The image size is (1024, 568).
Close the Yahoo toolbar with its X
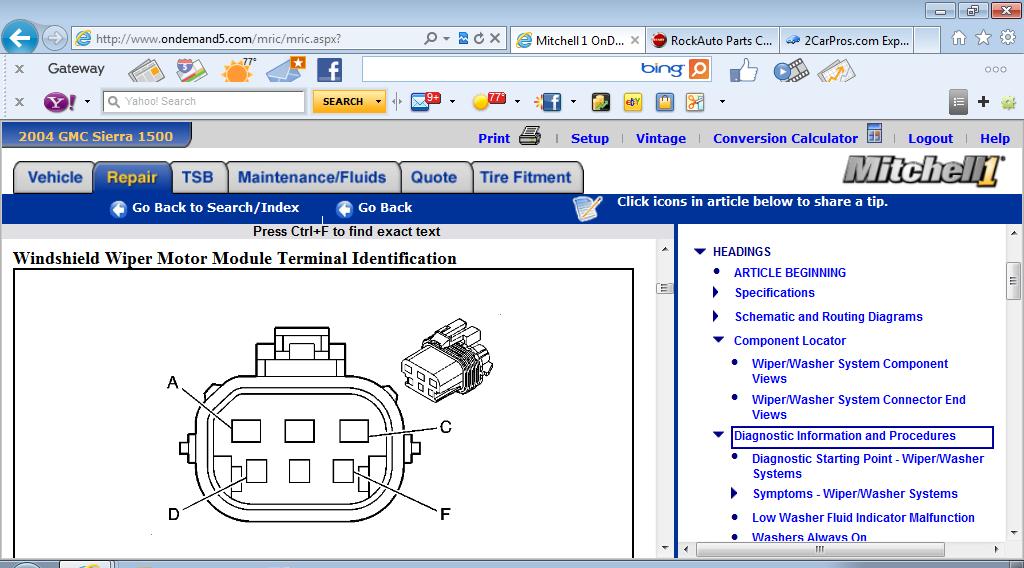coord(20,101)
